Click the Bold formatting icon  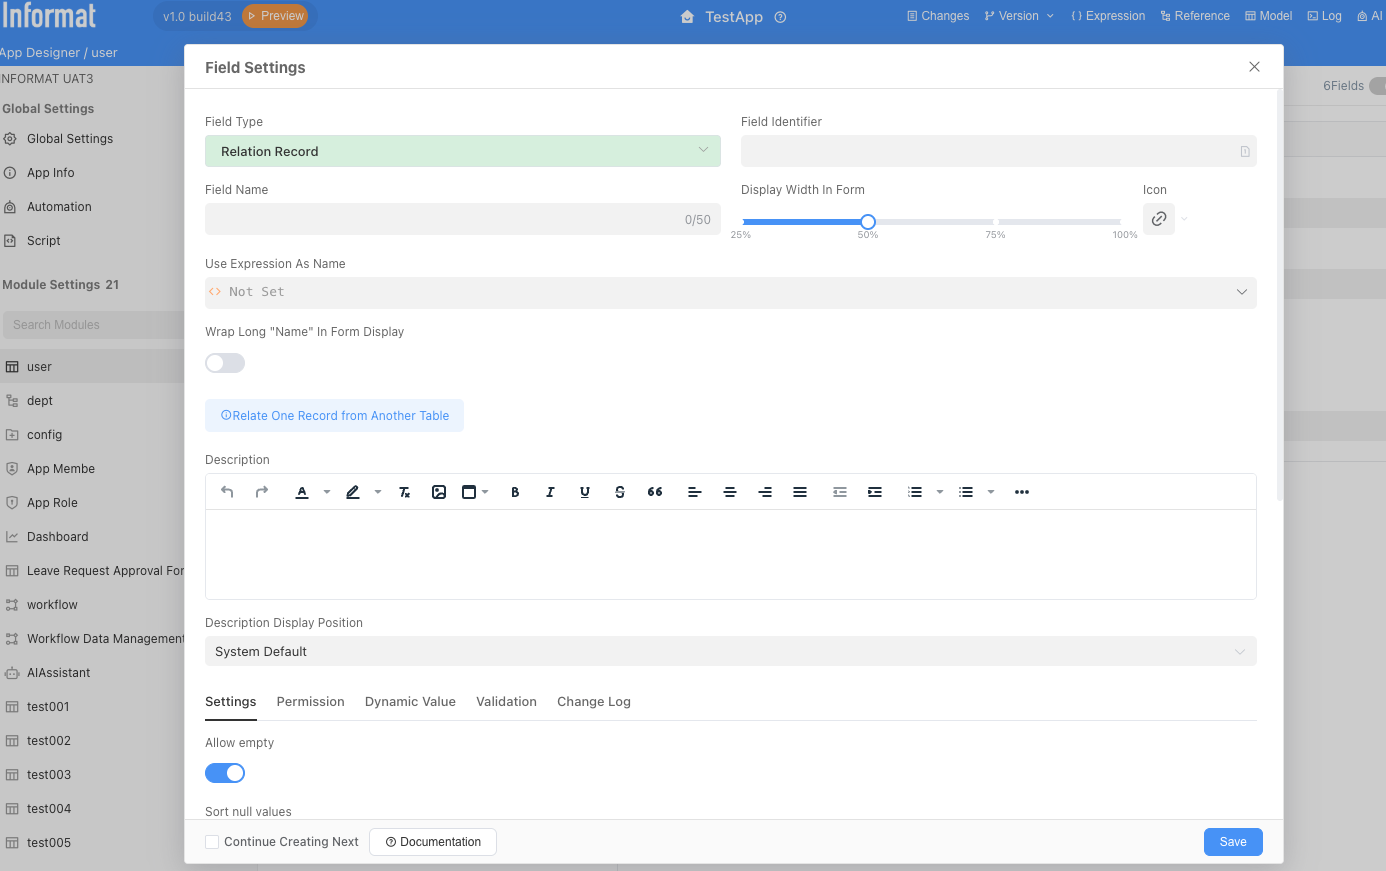[515, 492]
